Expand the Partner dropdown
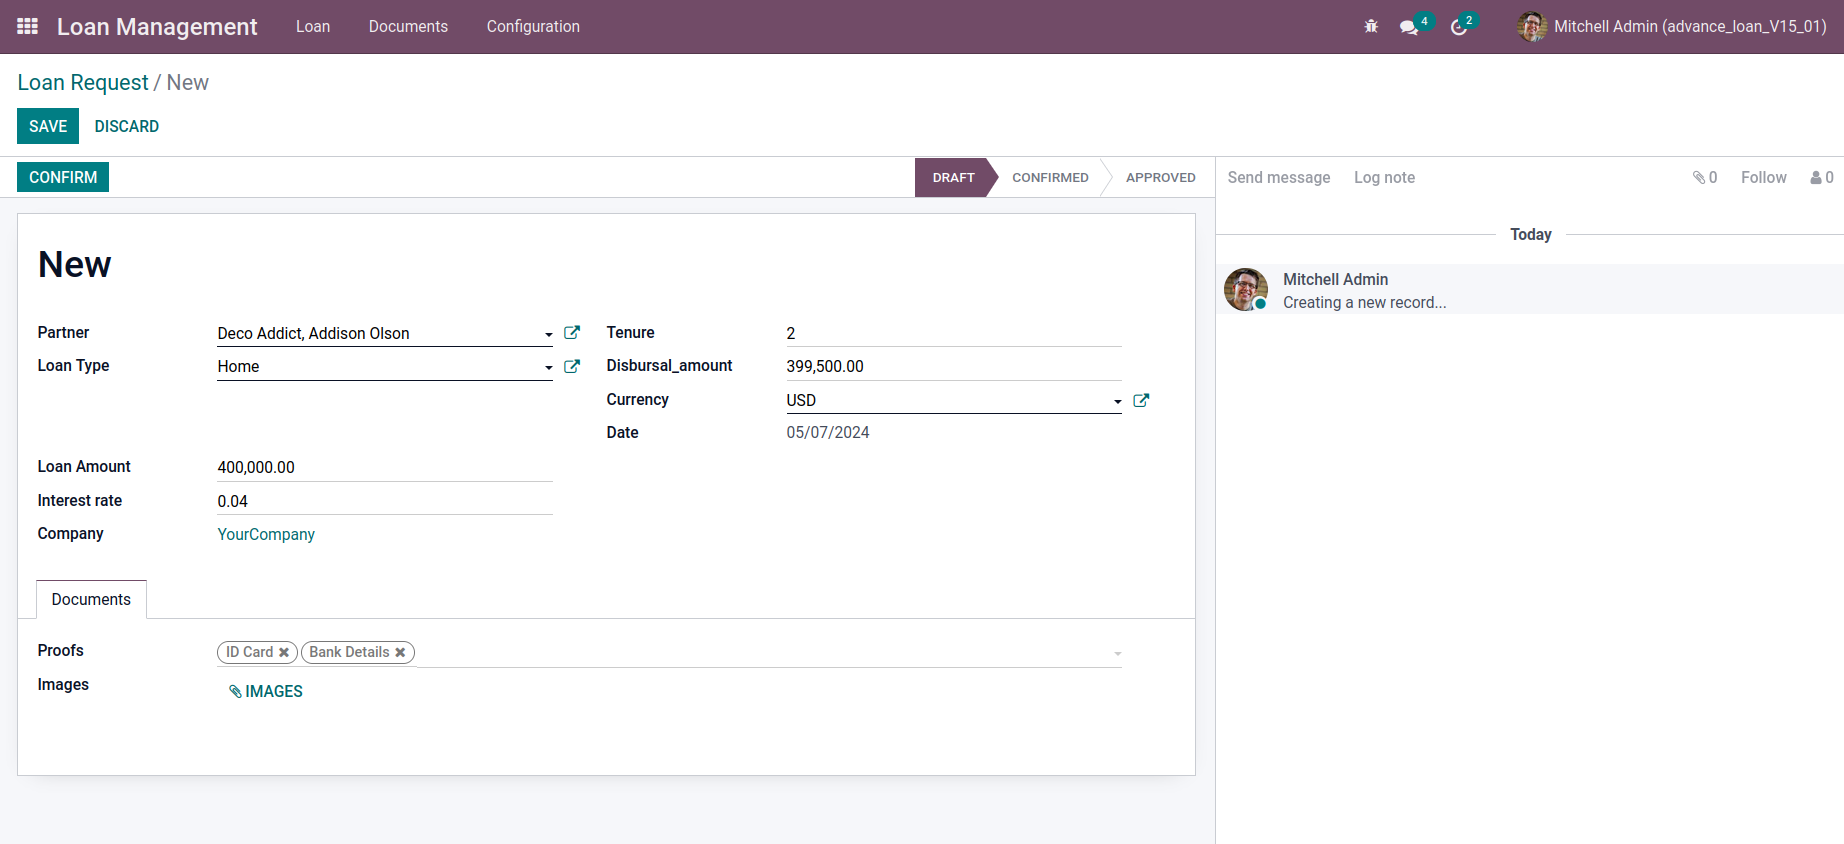The image size is (1844, 844). pos(548,334)
